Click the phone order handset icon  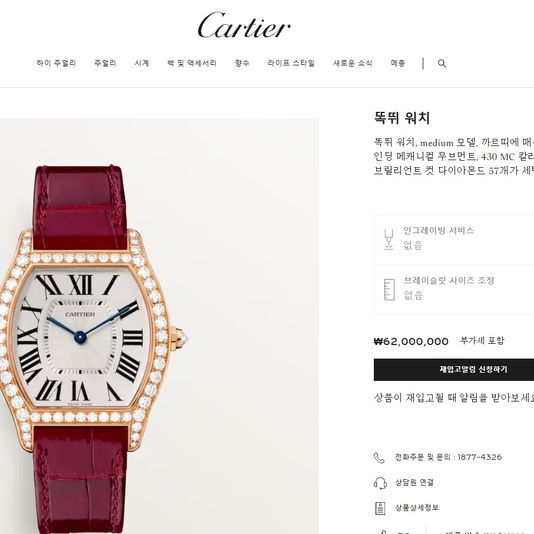(379, 458)
